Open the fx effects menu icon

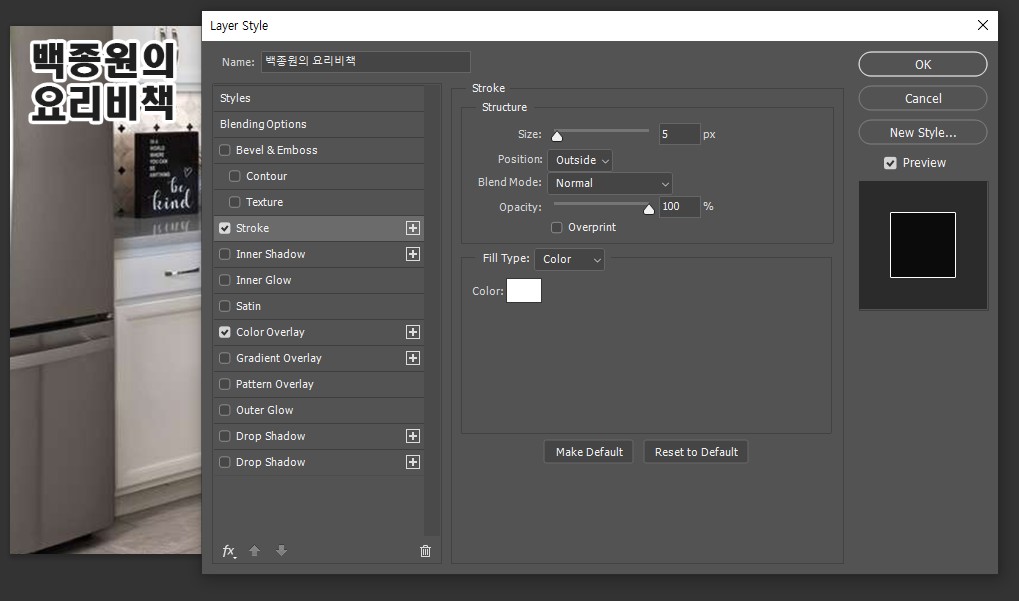(x=229, y=551)
